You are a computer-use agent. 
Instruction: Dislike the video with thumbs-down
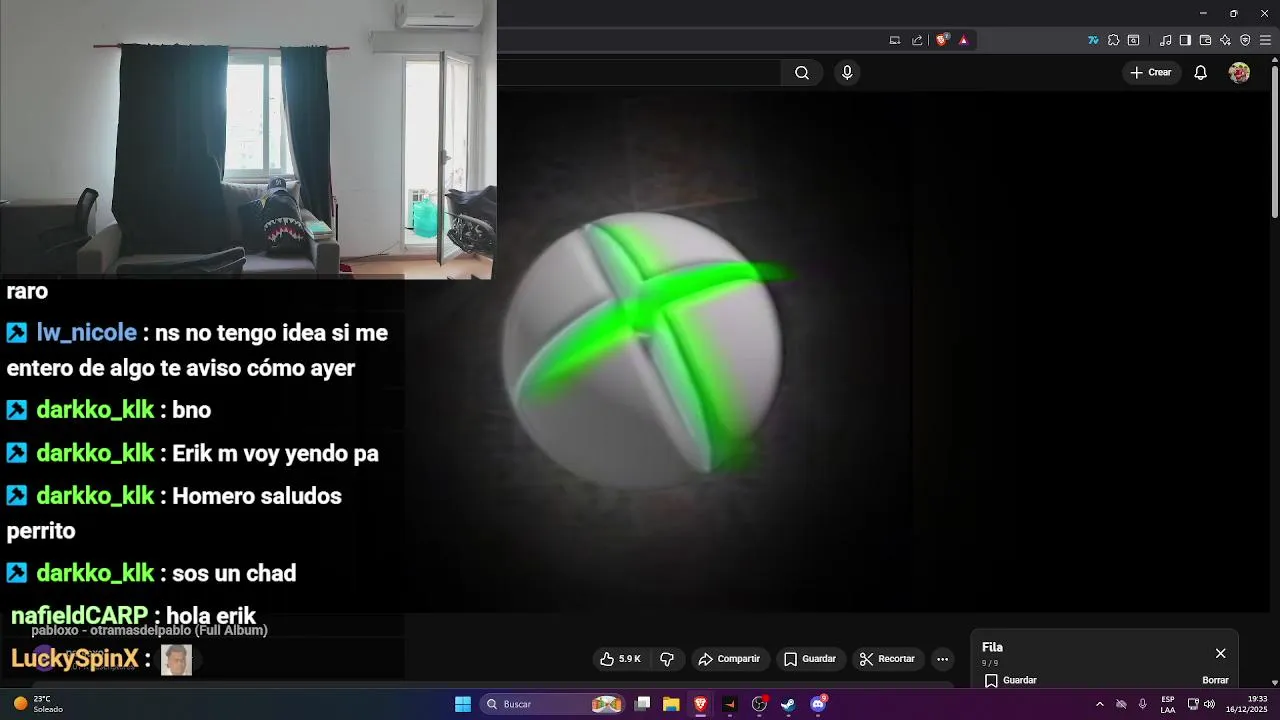click(667, 659)
